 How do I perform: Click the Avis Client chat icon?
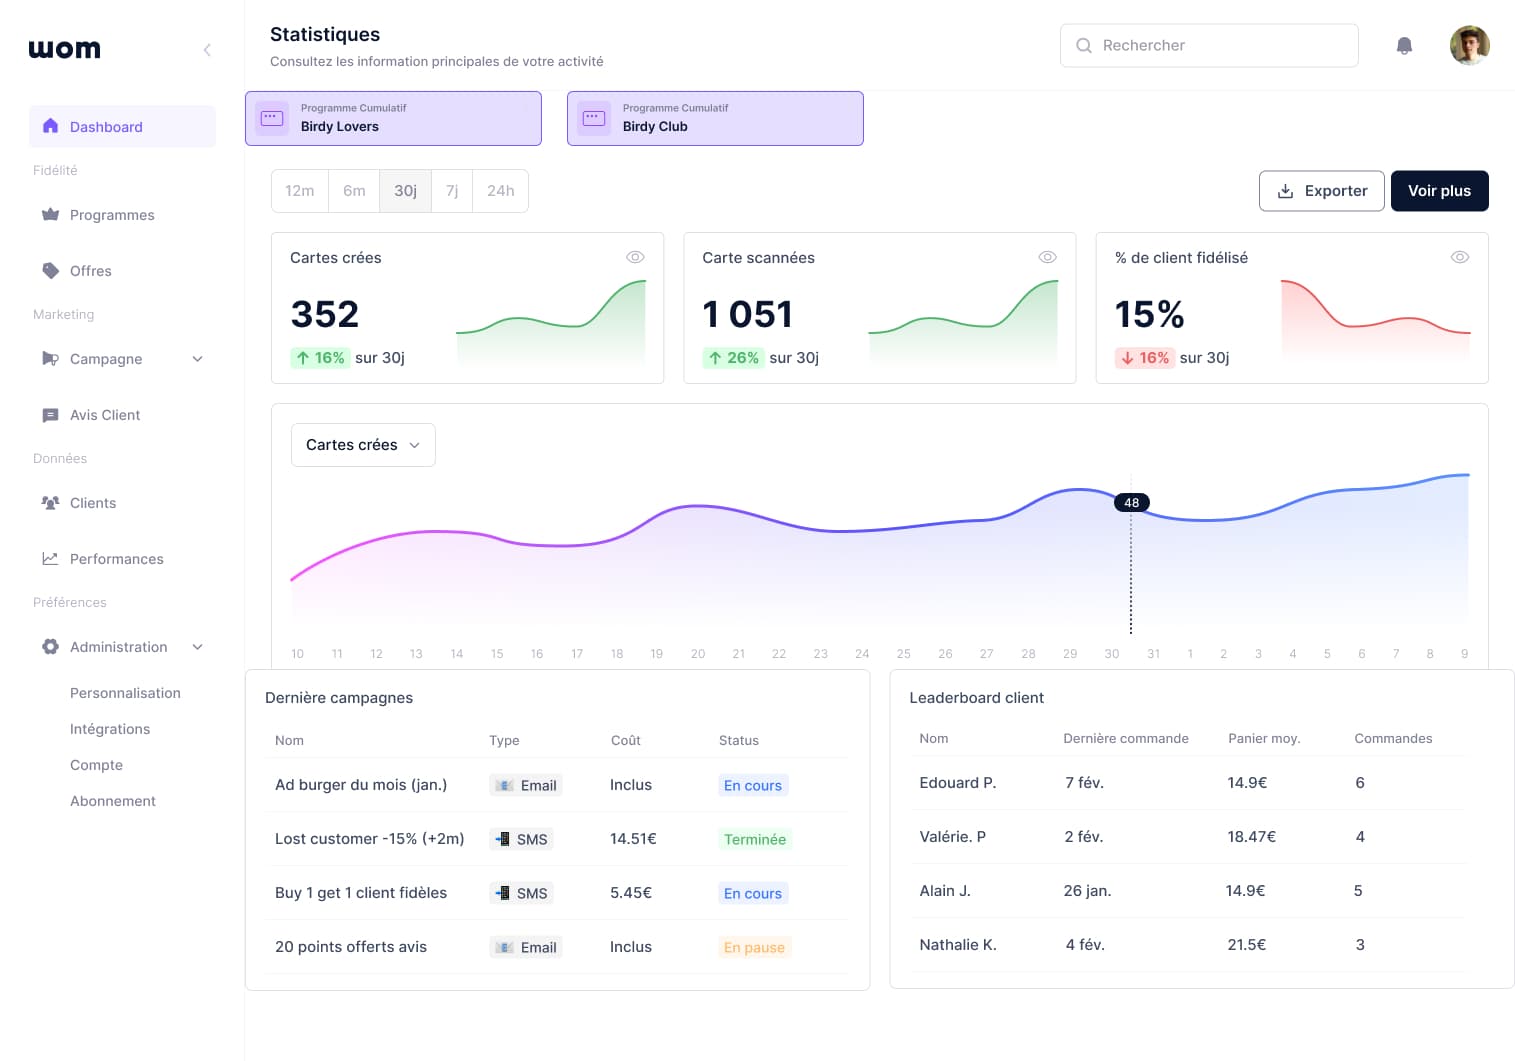[50, 414]
